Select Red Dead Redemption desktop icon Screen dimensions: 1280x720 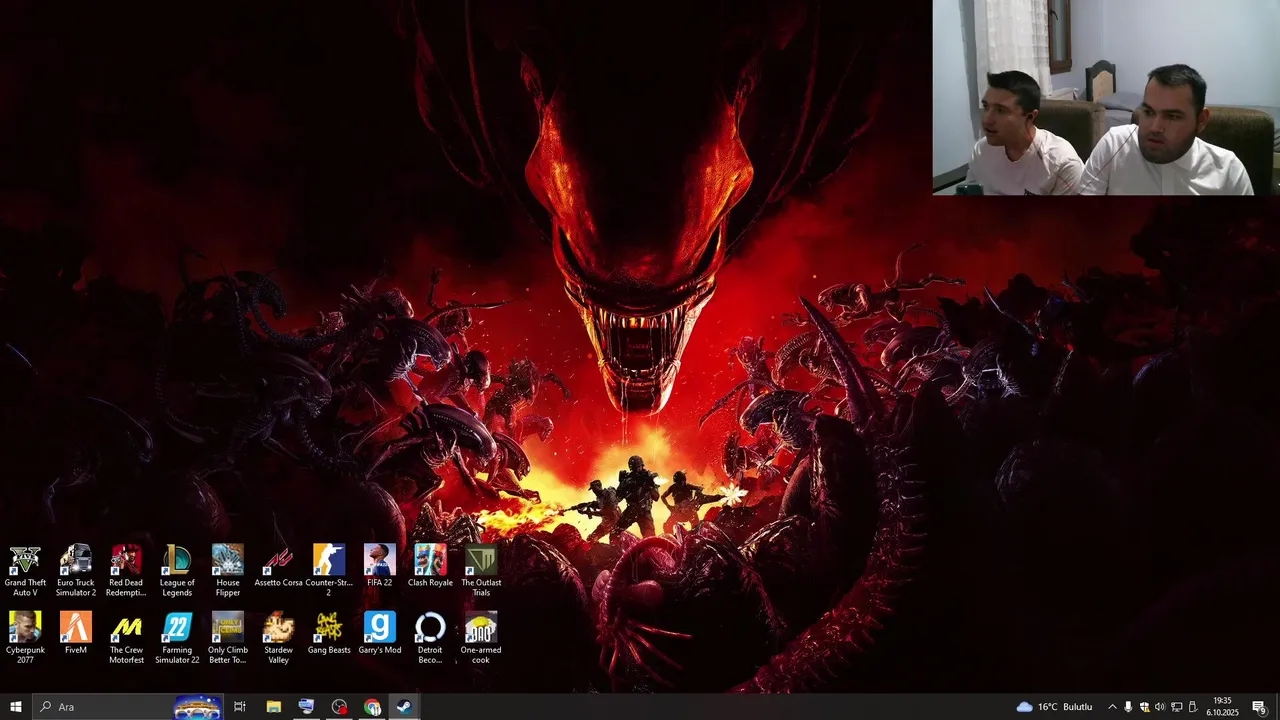click(126, 571)
